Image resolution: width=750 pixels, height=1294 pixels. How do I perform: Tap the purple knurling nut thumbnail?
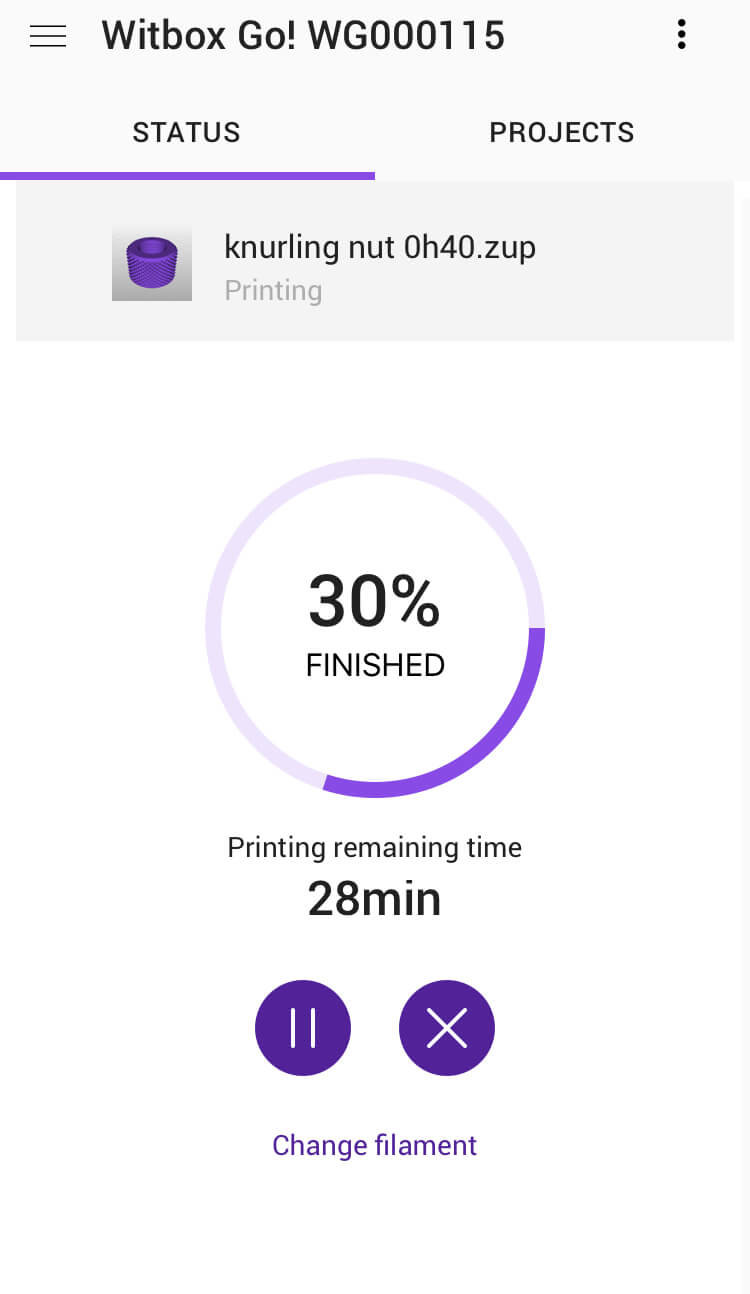pos(152,264)
